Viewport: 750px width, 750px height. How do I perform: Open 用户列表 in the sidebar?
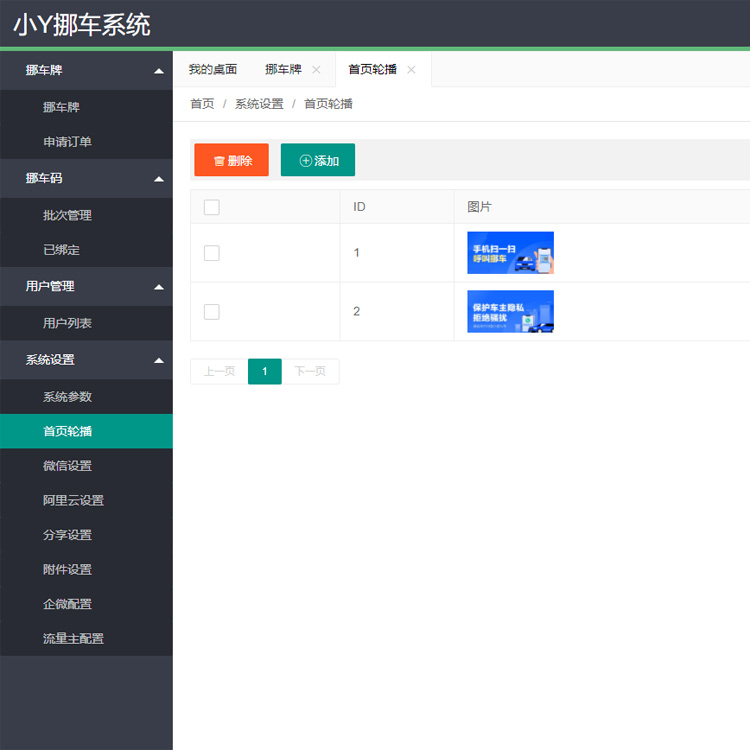86,323
